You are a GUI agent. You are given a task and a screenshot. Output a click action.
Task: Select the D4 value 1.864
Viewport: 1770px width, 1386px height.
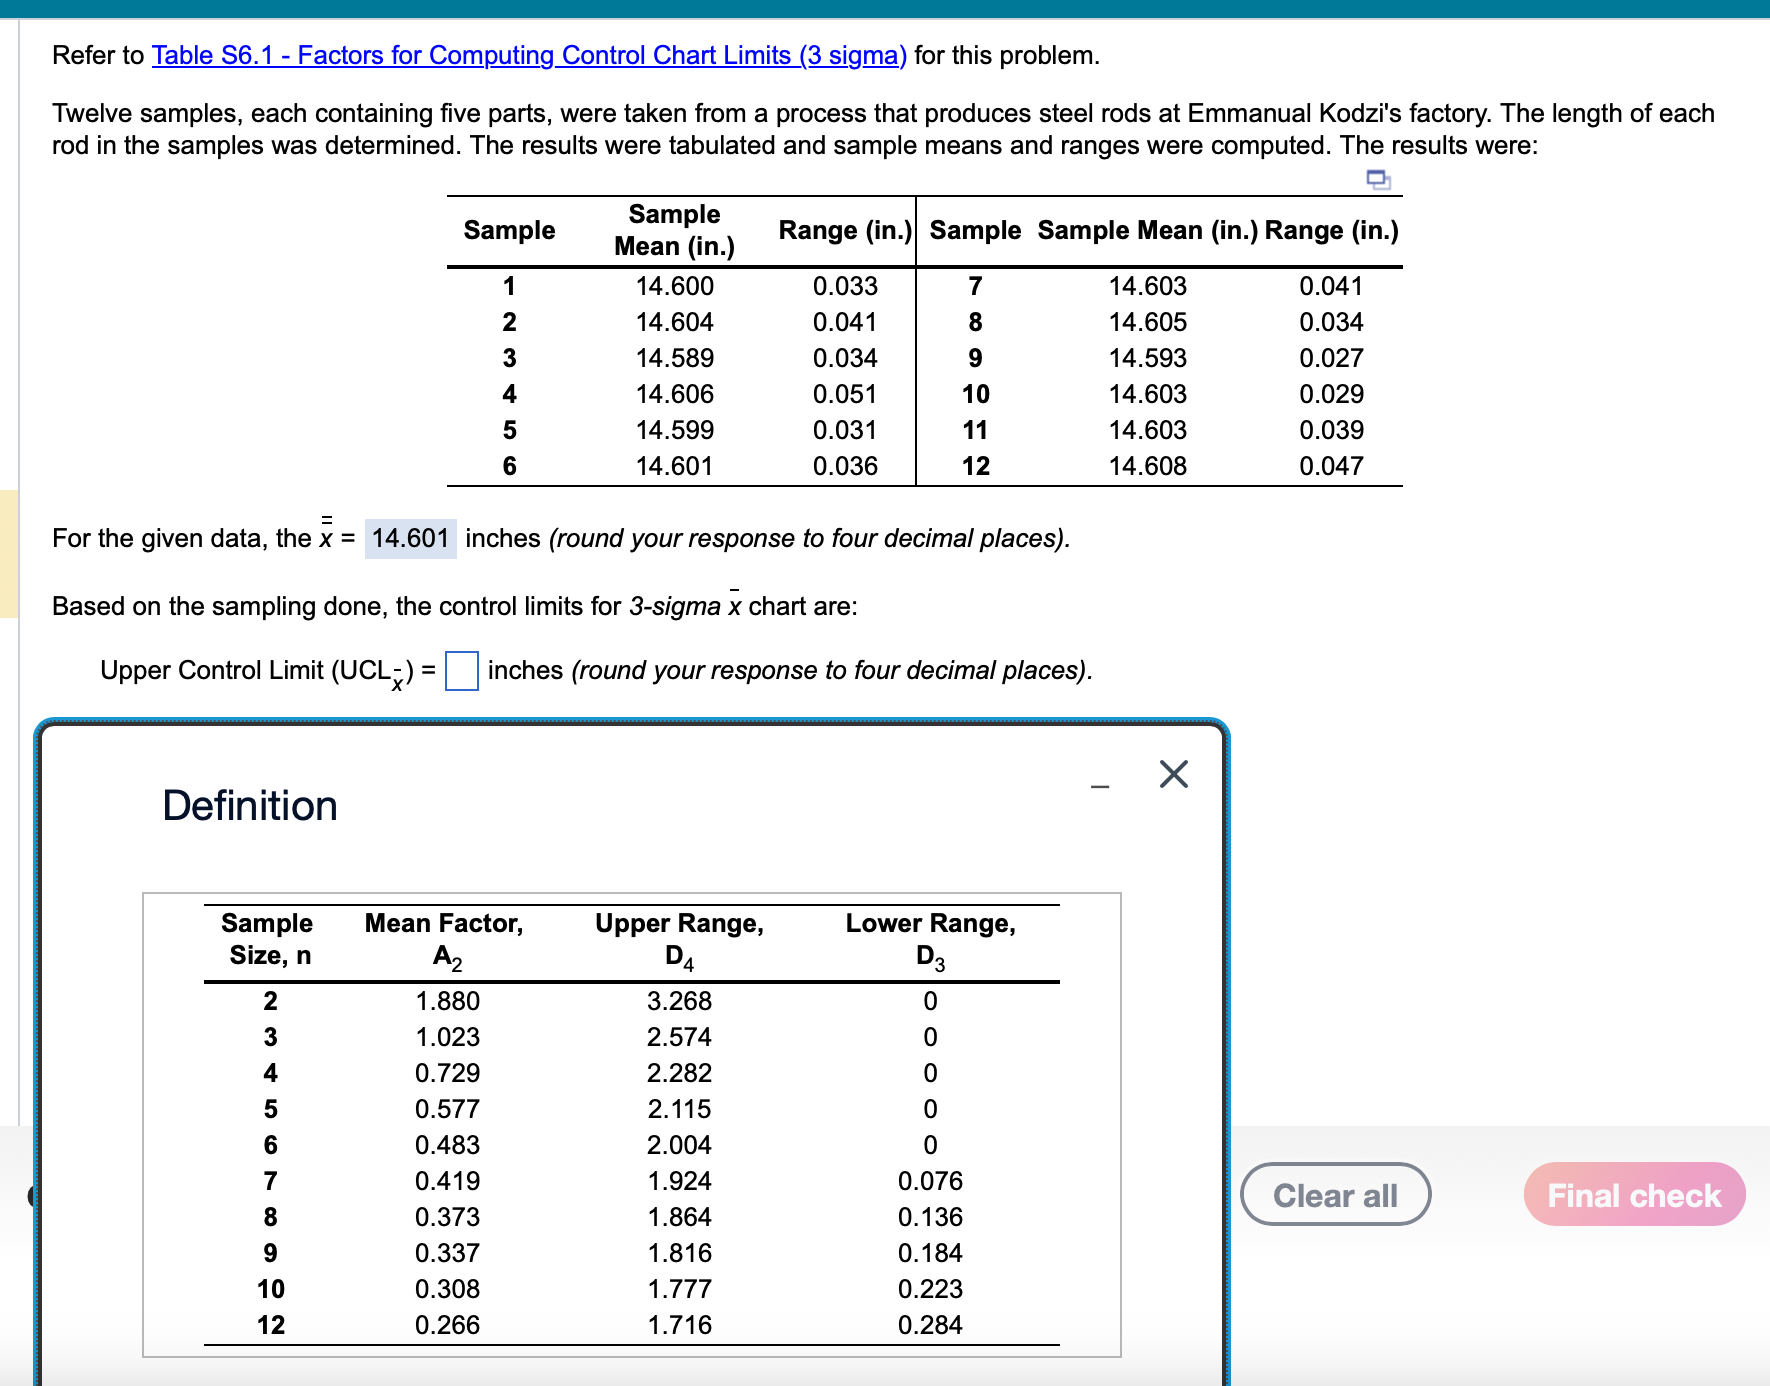coord(679,1217)
